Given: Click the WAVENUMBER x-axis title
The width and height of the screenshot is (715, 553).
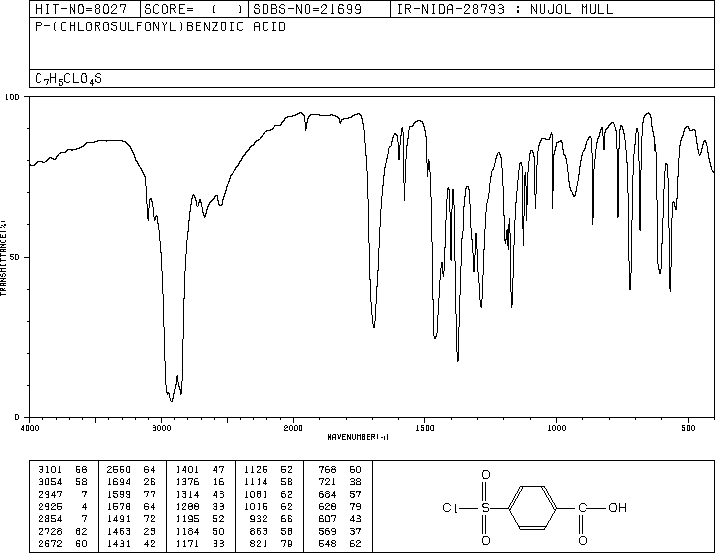Looking at the screenshot, I should 358,437.
